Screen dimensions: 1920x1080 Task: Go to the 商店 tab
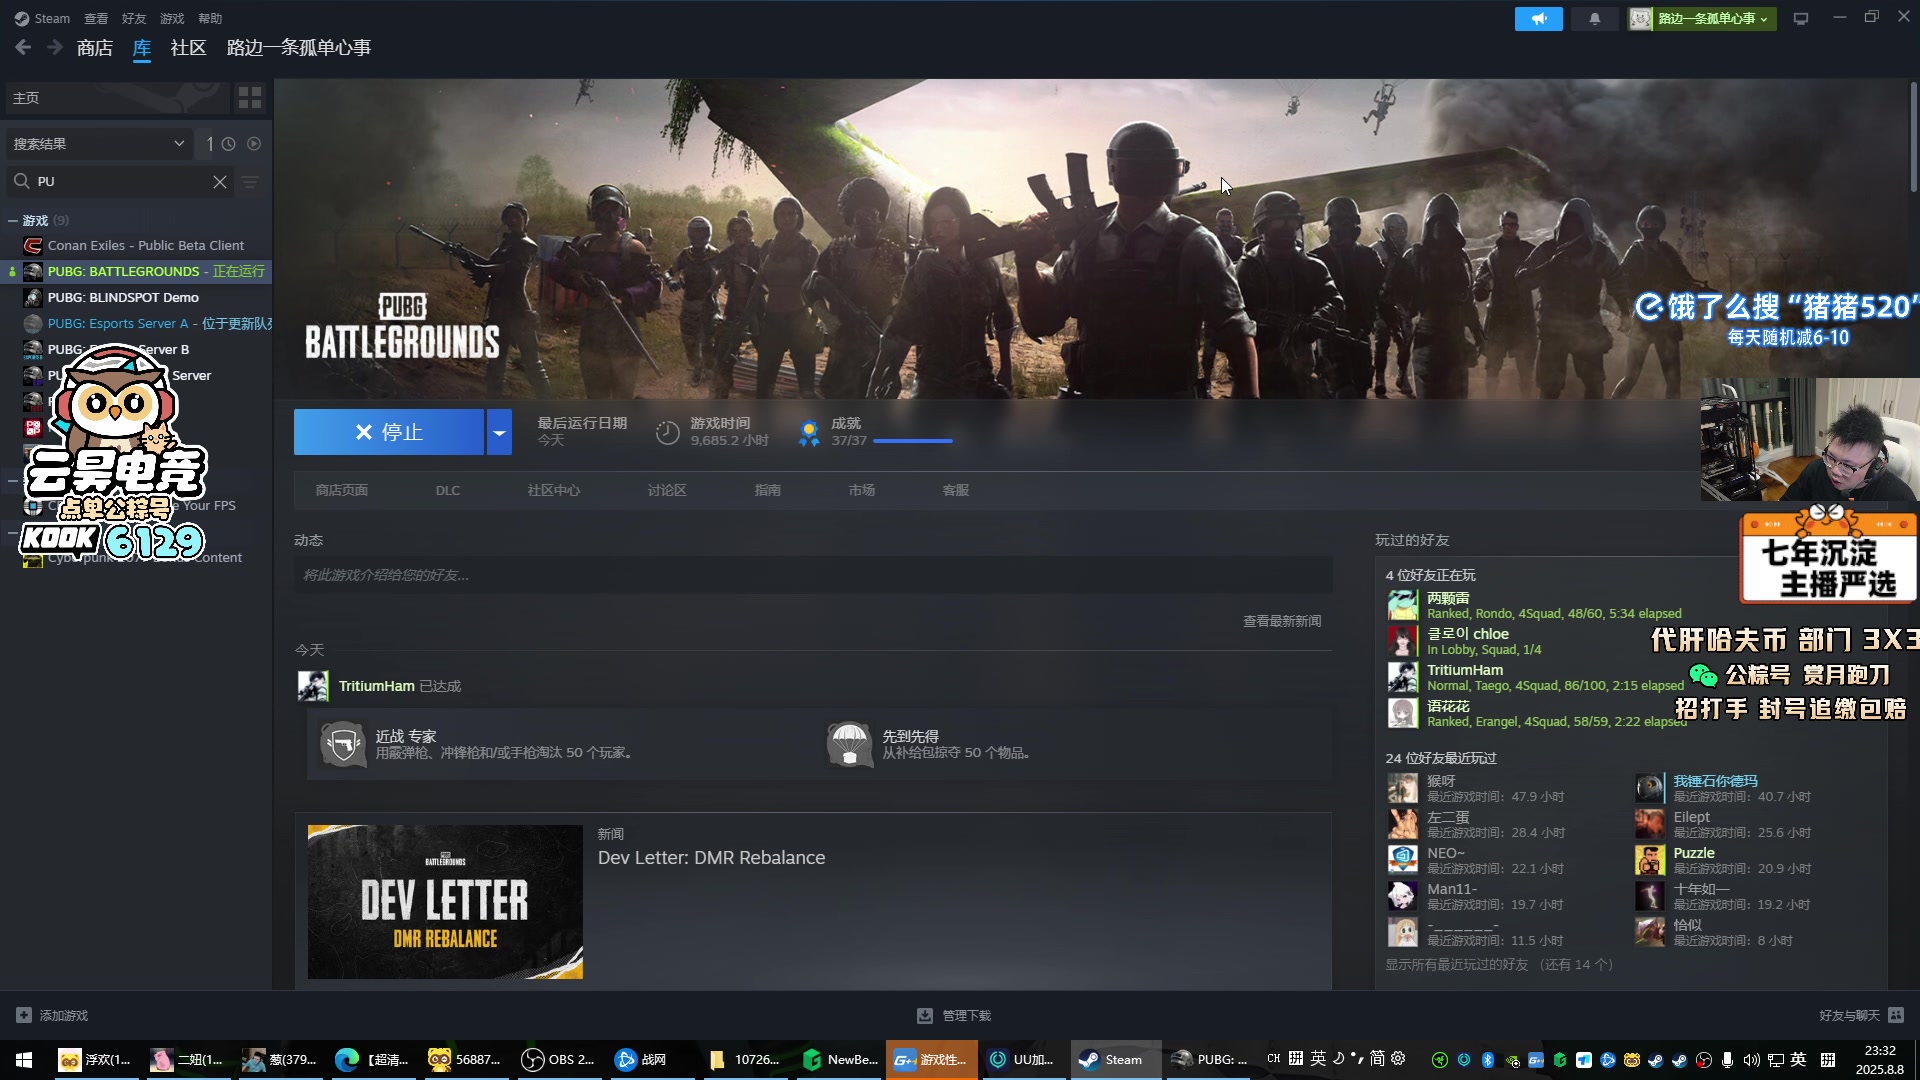95,47
